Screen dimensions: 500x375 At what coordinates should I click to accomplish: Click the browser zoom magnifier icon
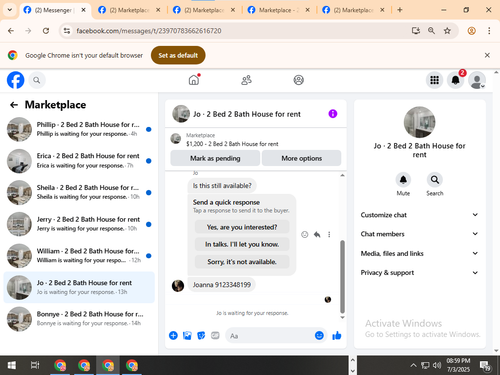(x=431, y=31)
